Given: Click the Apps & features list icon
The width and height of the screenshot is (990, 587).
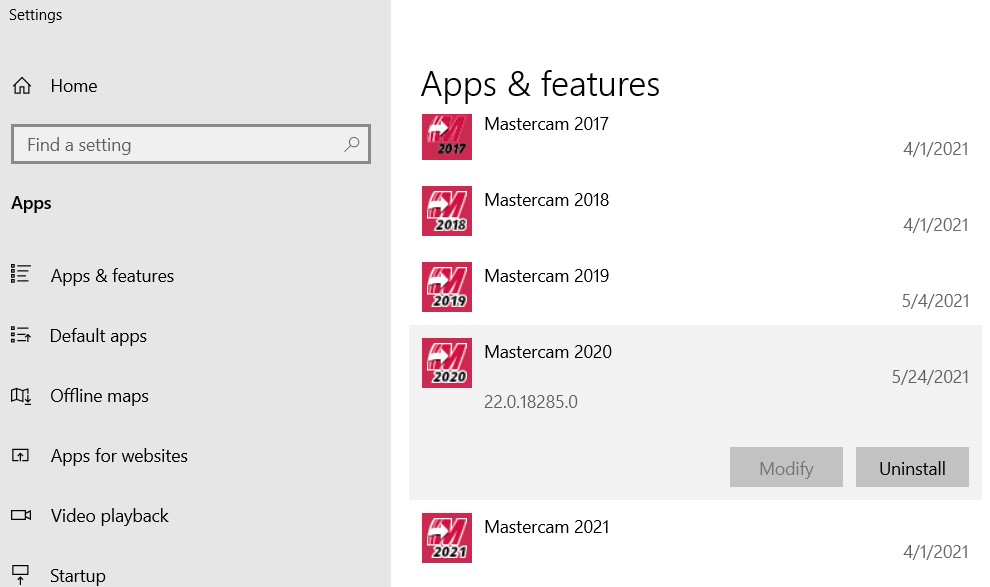Looking at the screenshot, I should tap(20, 274).
